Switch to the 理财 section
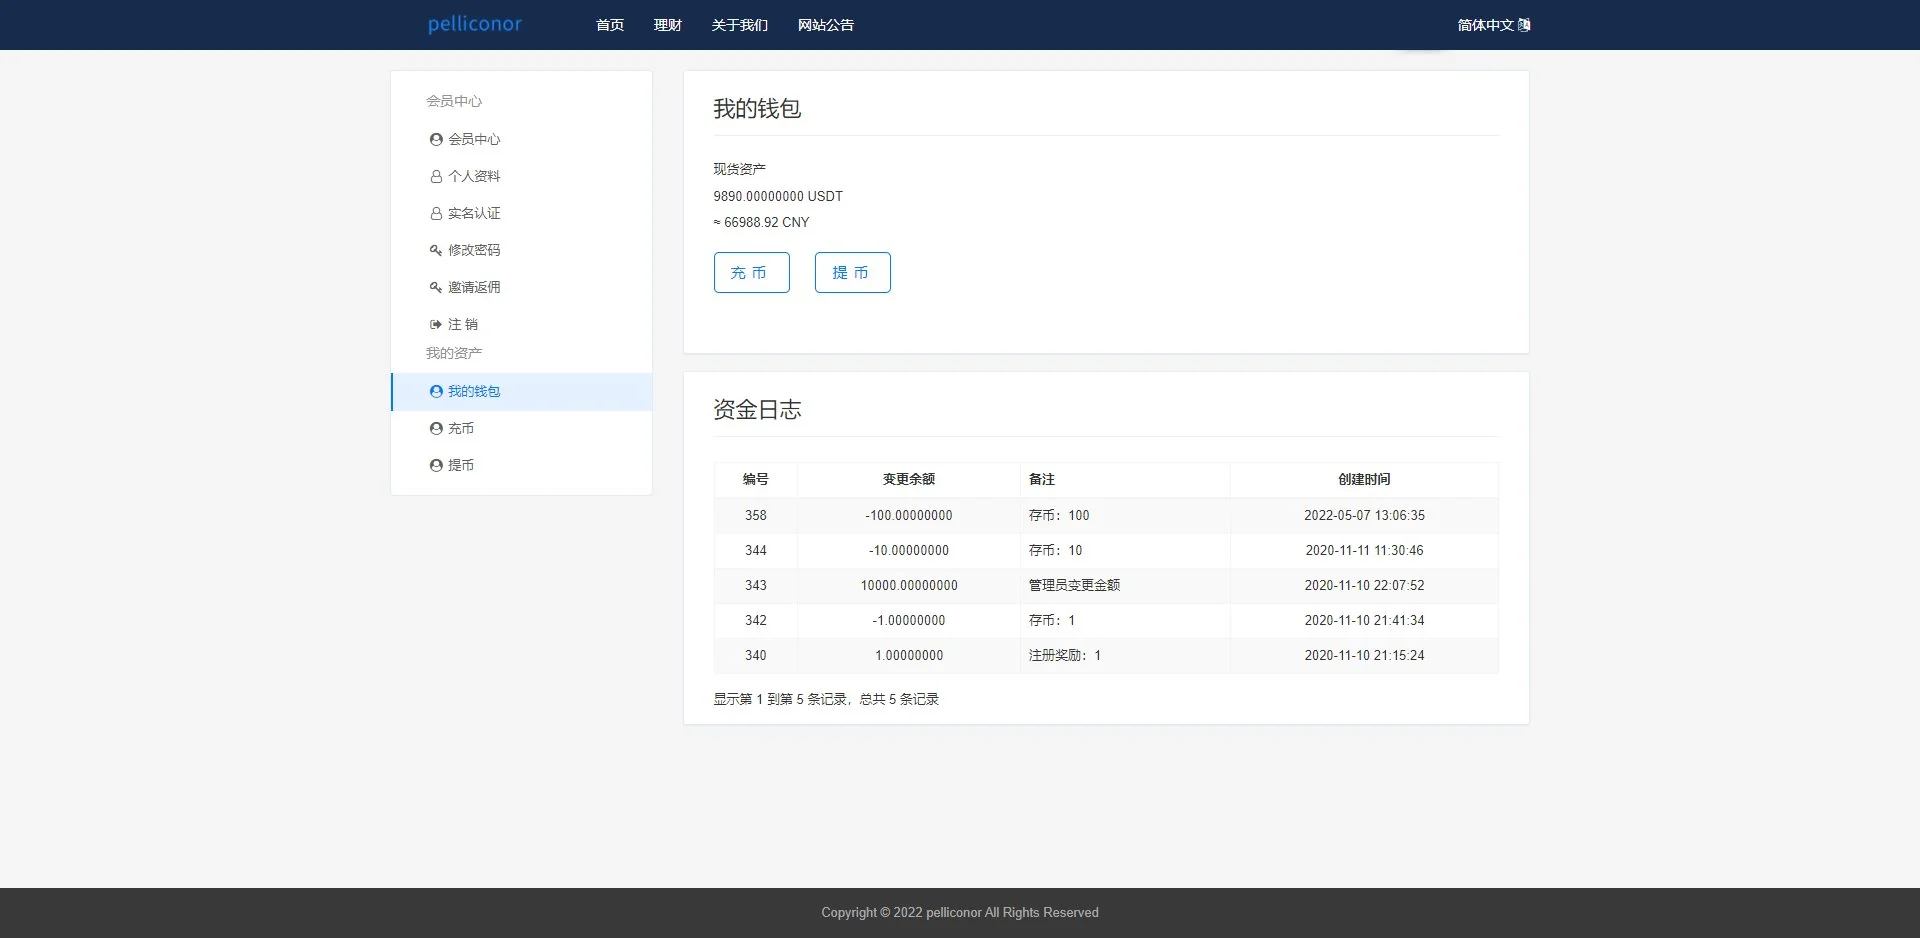 coord(667,25)
